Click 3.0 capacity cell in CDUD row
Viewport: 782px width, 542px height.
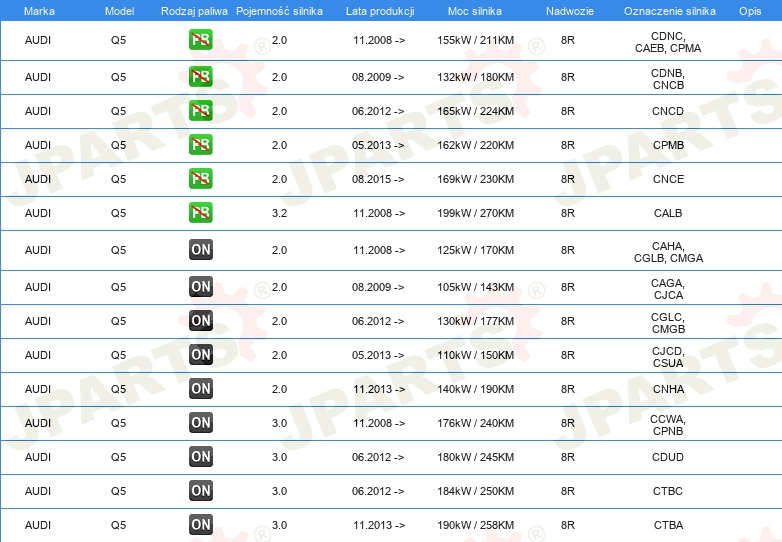[x=279, y=457]
